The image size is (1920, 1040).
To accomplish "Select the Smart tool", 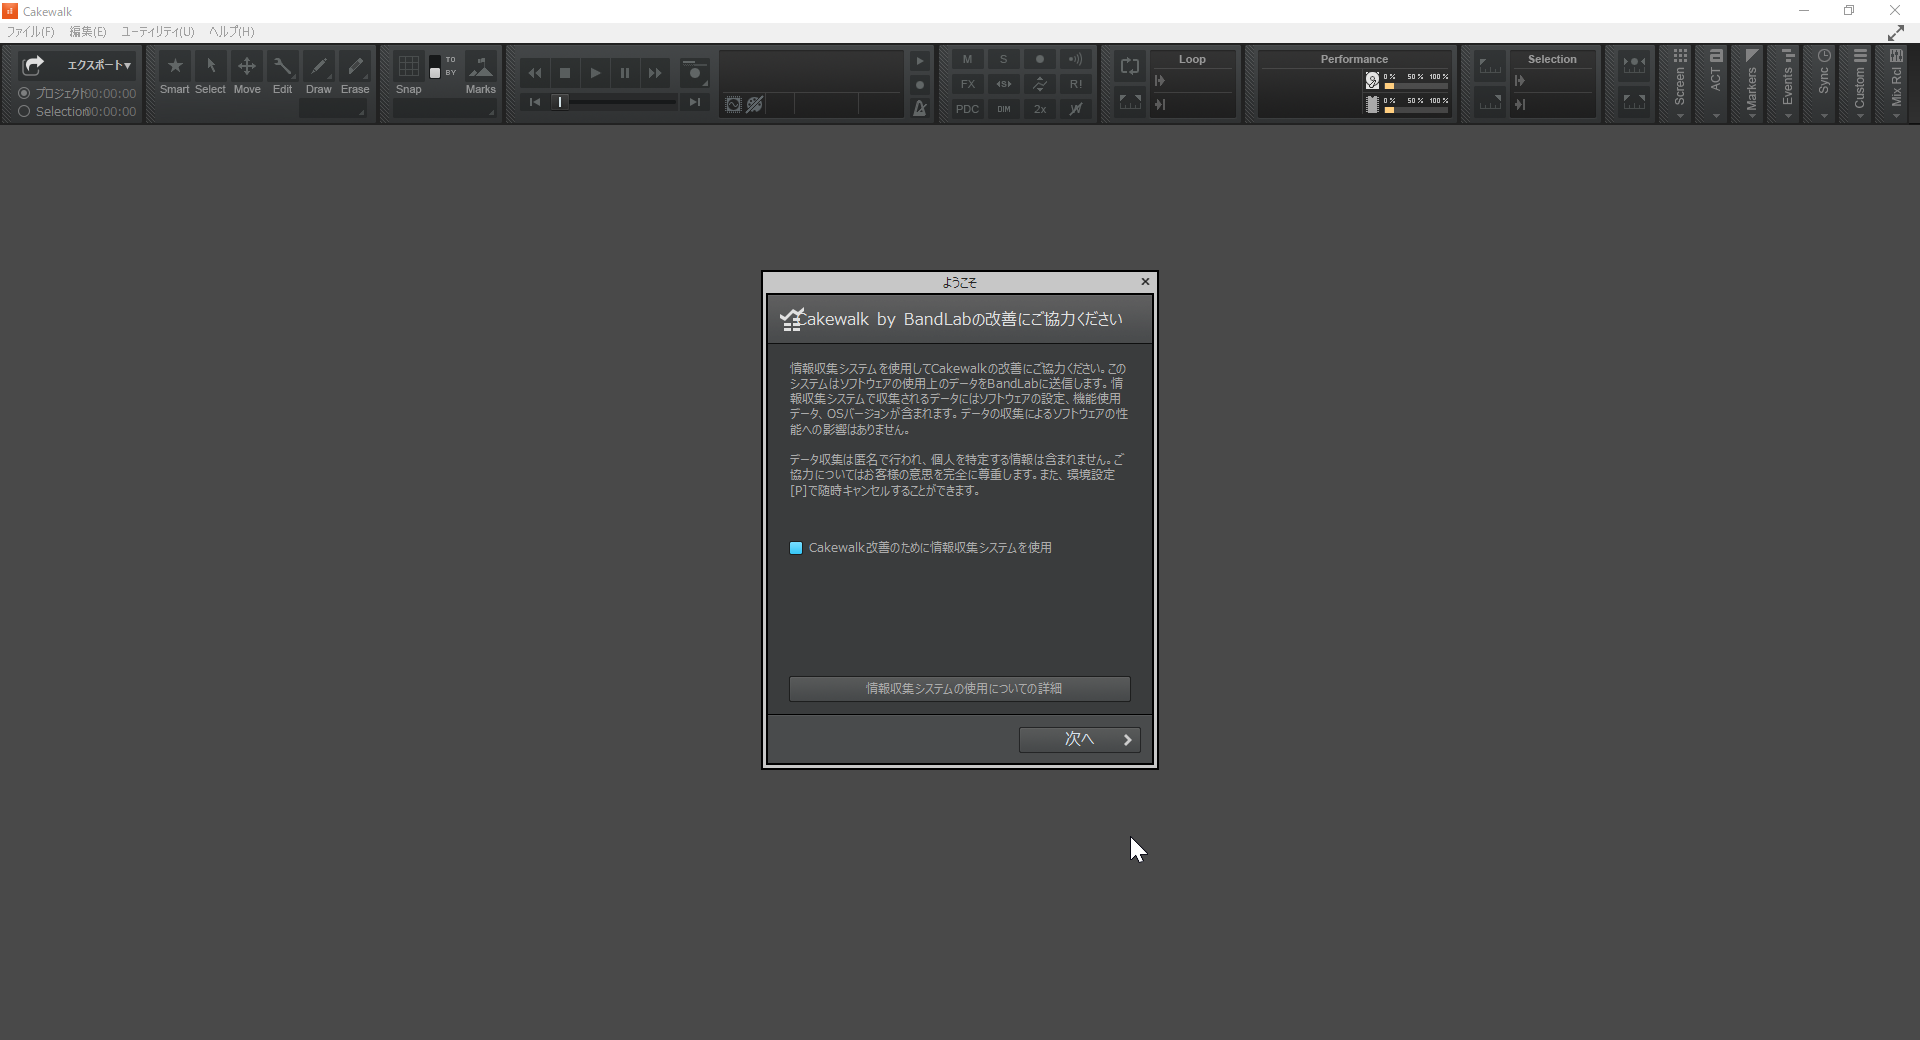I will (x=175, y=67).
